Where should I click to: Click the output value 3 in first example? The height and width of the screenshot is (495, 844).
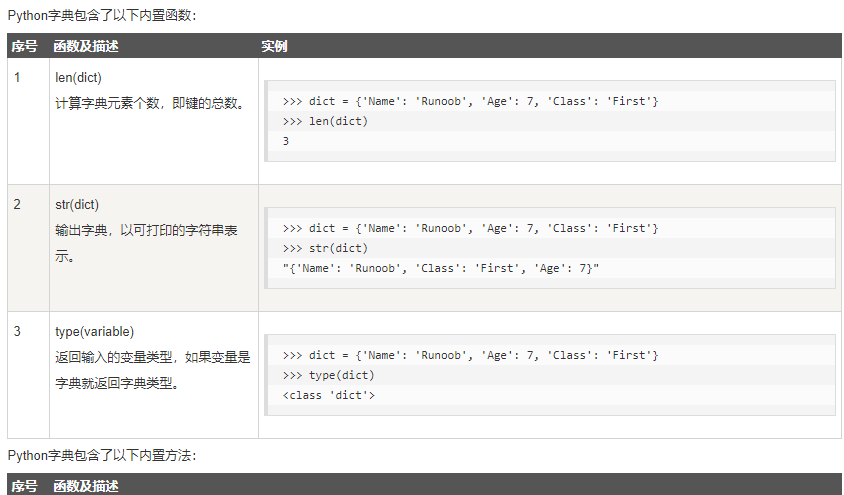point(286,141)
